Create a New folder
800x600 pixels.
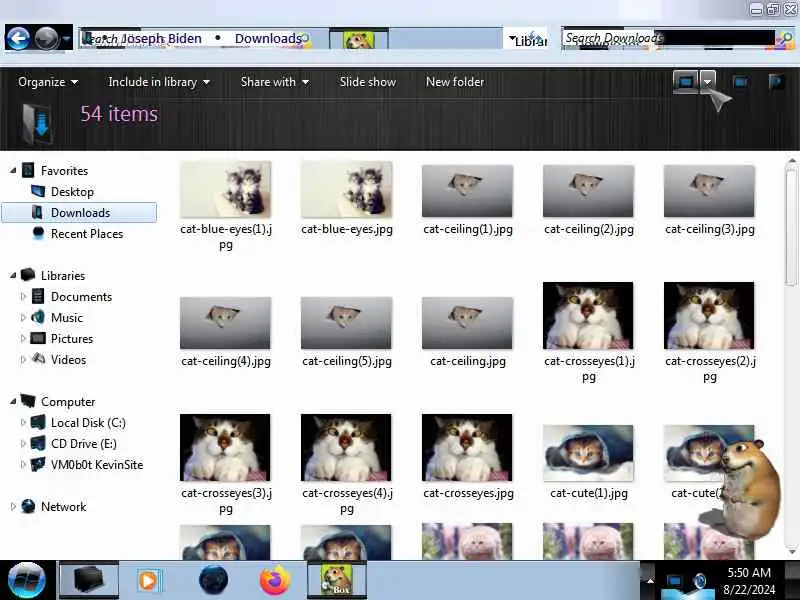[455, 82]
